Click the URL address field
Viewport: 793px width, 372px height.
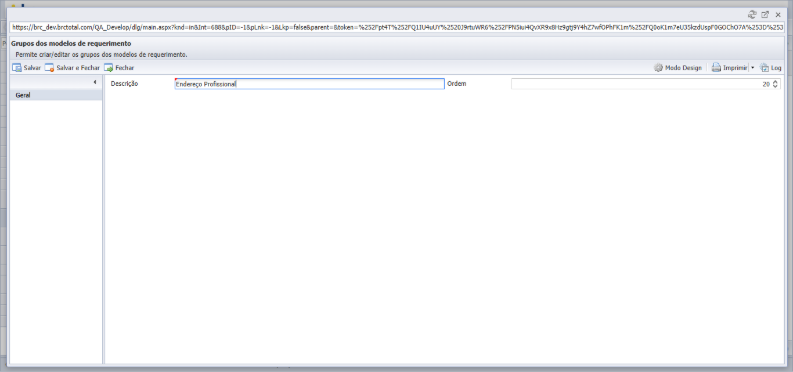(397, 28)
